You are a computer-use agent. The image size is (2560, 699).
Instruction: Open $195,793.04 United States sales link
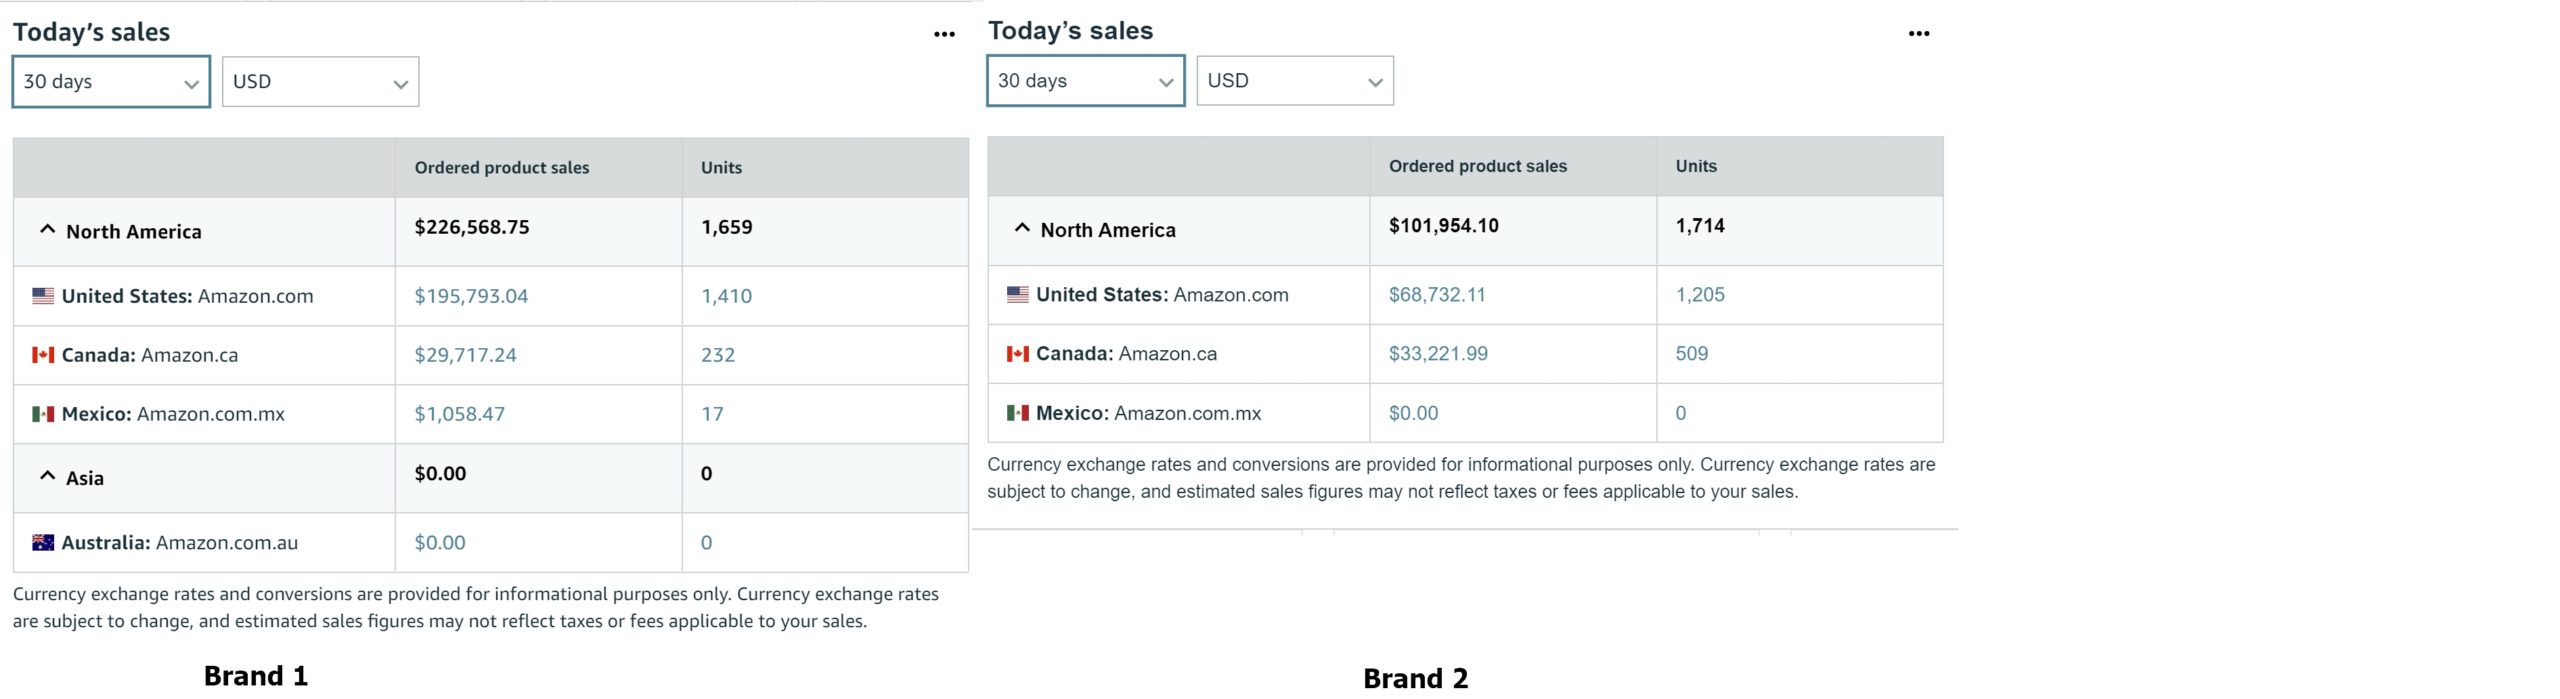pyautogui.click(x=471, y=296)
